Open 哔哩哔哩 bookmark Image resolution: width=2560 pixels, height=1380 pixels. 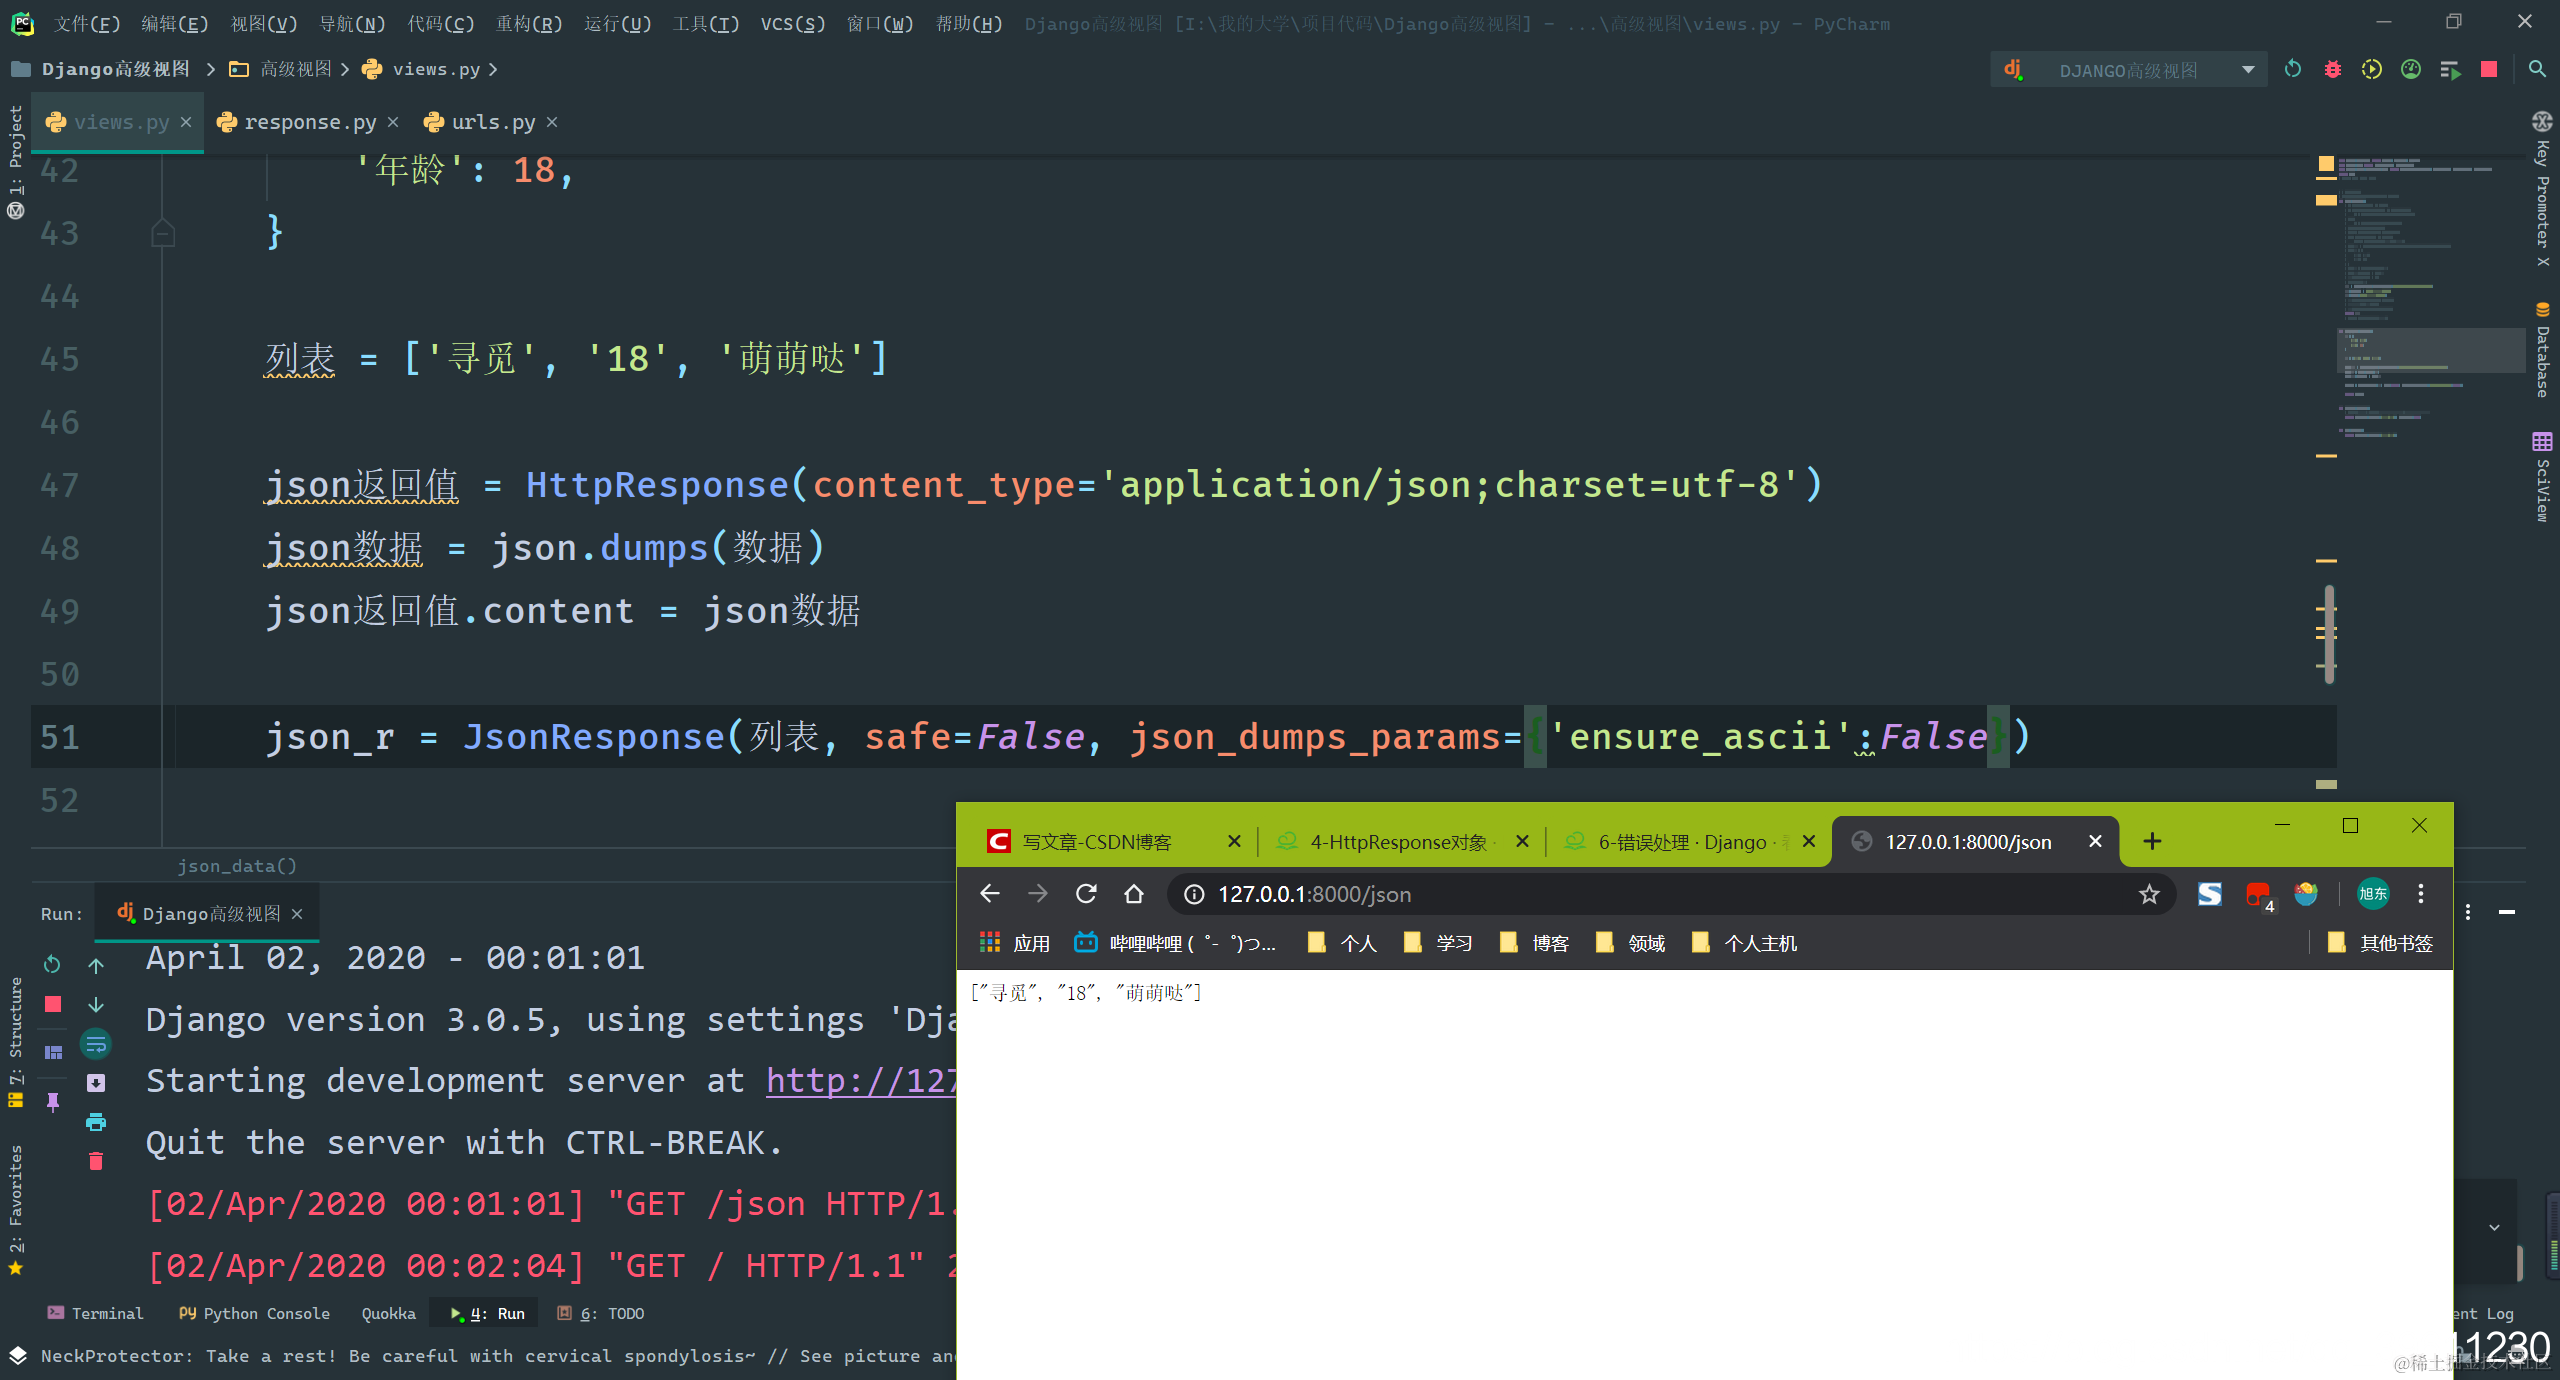1175,943
